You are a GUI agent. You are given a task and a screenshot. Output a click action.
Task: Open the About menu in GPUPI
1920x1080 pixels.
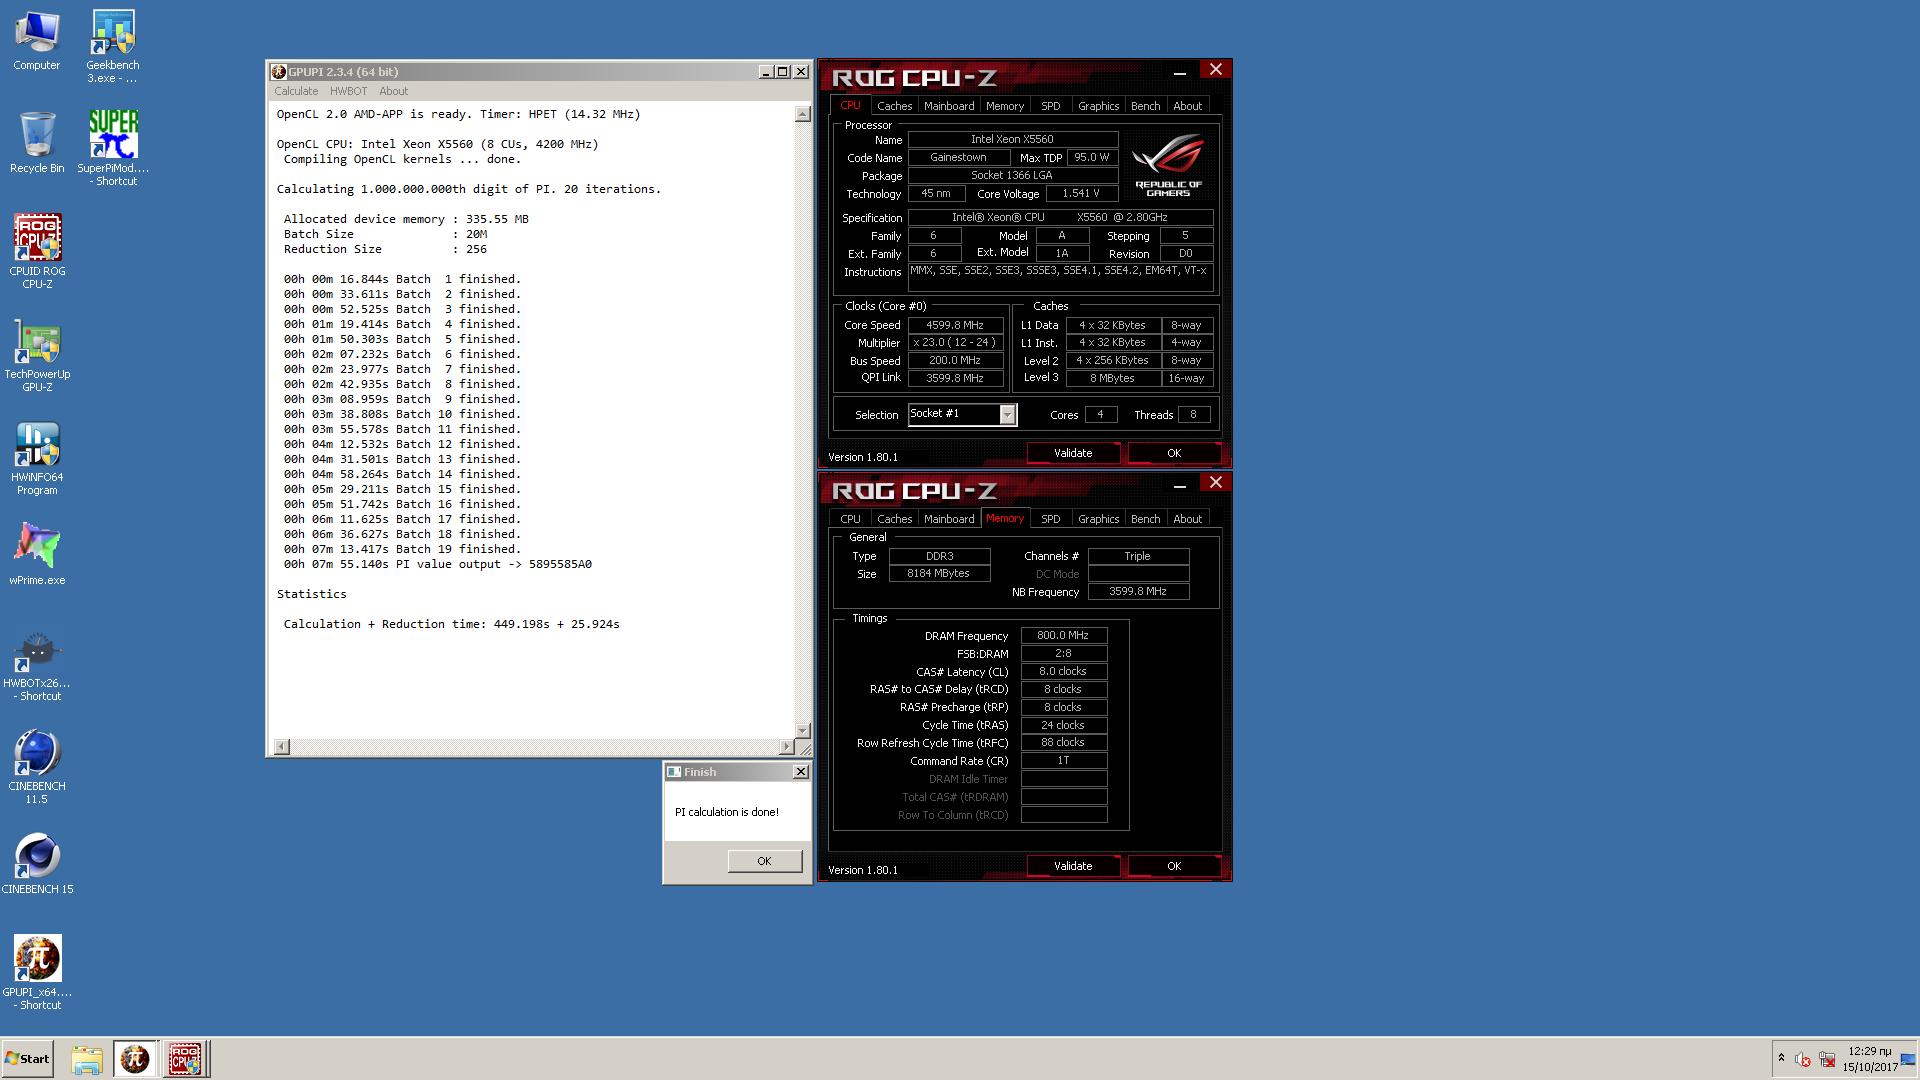393,91
